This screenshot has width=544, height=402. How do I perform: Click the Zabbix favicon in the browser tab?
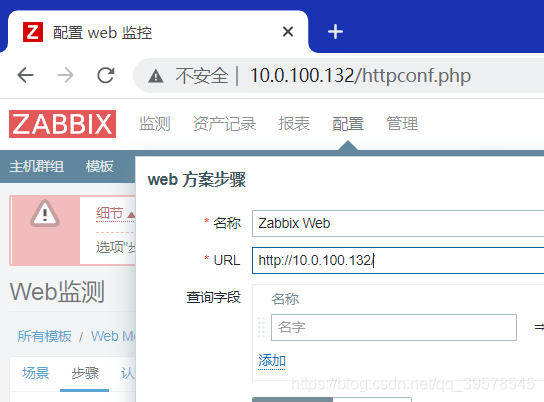click(x=33, y=32)
